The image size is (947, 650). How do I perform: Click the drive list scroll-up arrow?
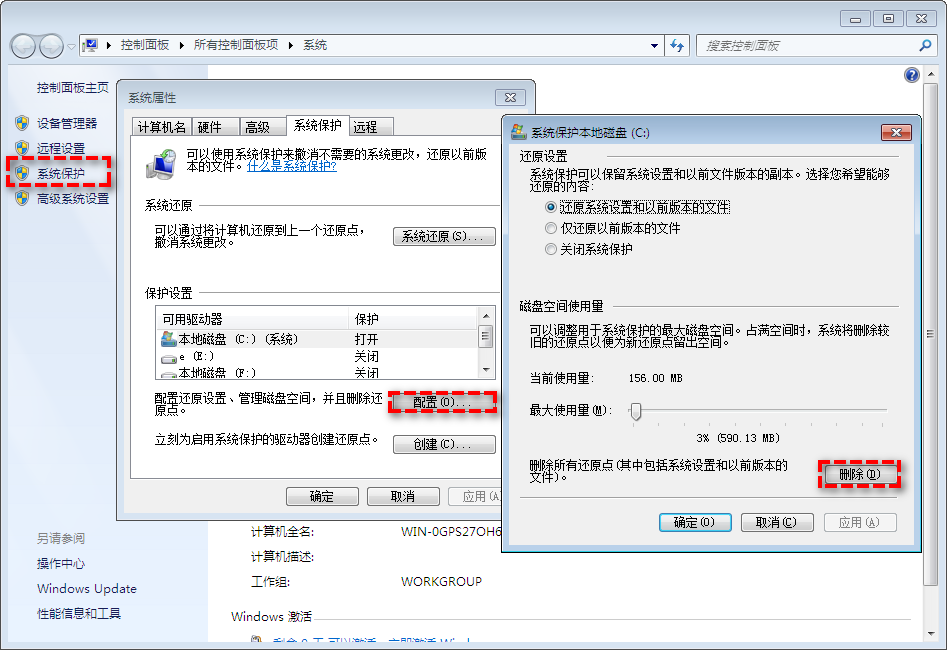pyautogui.click(x=486, y=317)
